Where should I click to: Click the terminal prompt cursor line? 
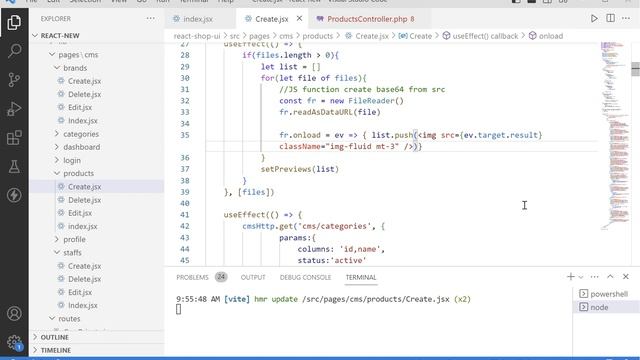[x=178, y=309]
